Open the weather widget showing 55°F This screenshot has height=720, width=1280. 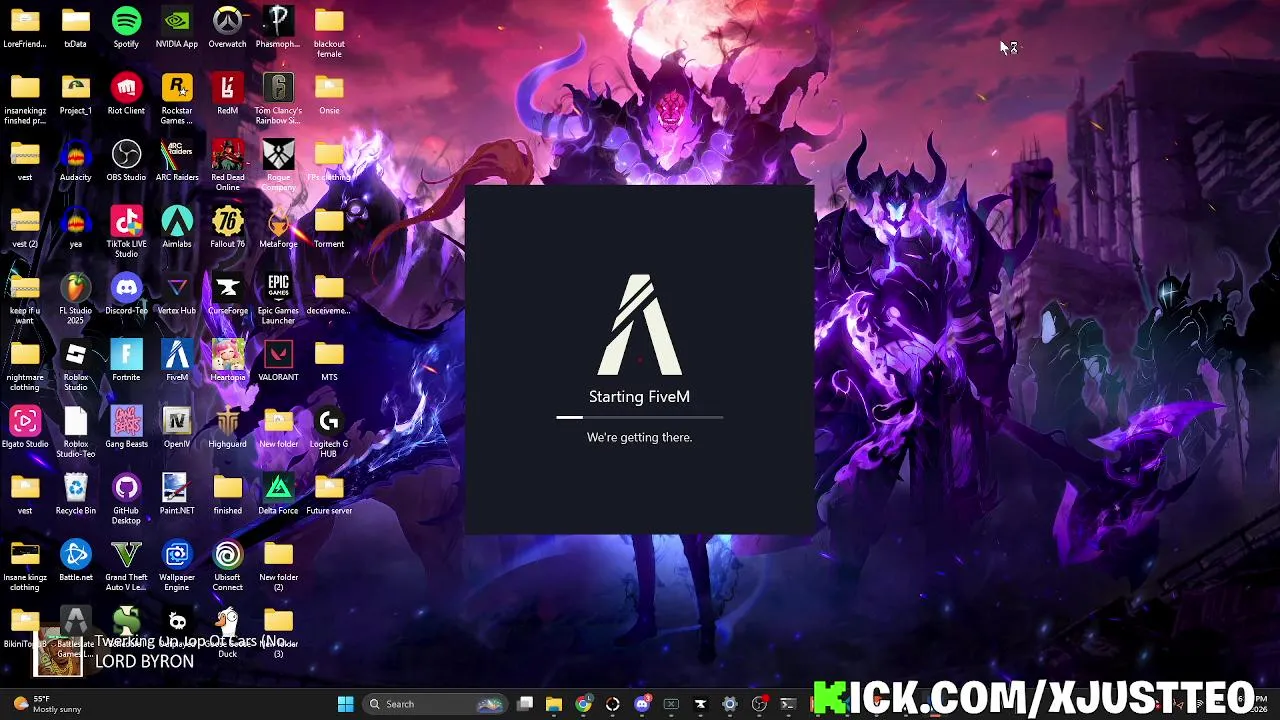pyautogui.click(x=45, y=704)
